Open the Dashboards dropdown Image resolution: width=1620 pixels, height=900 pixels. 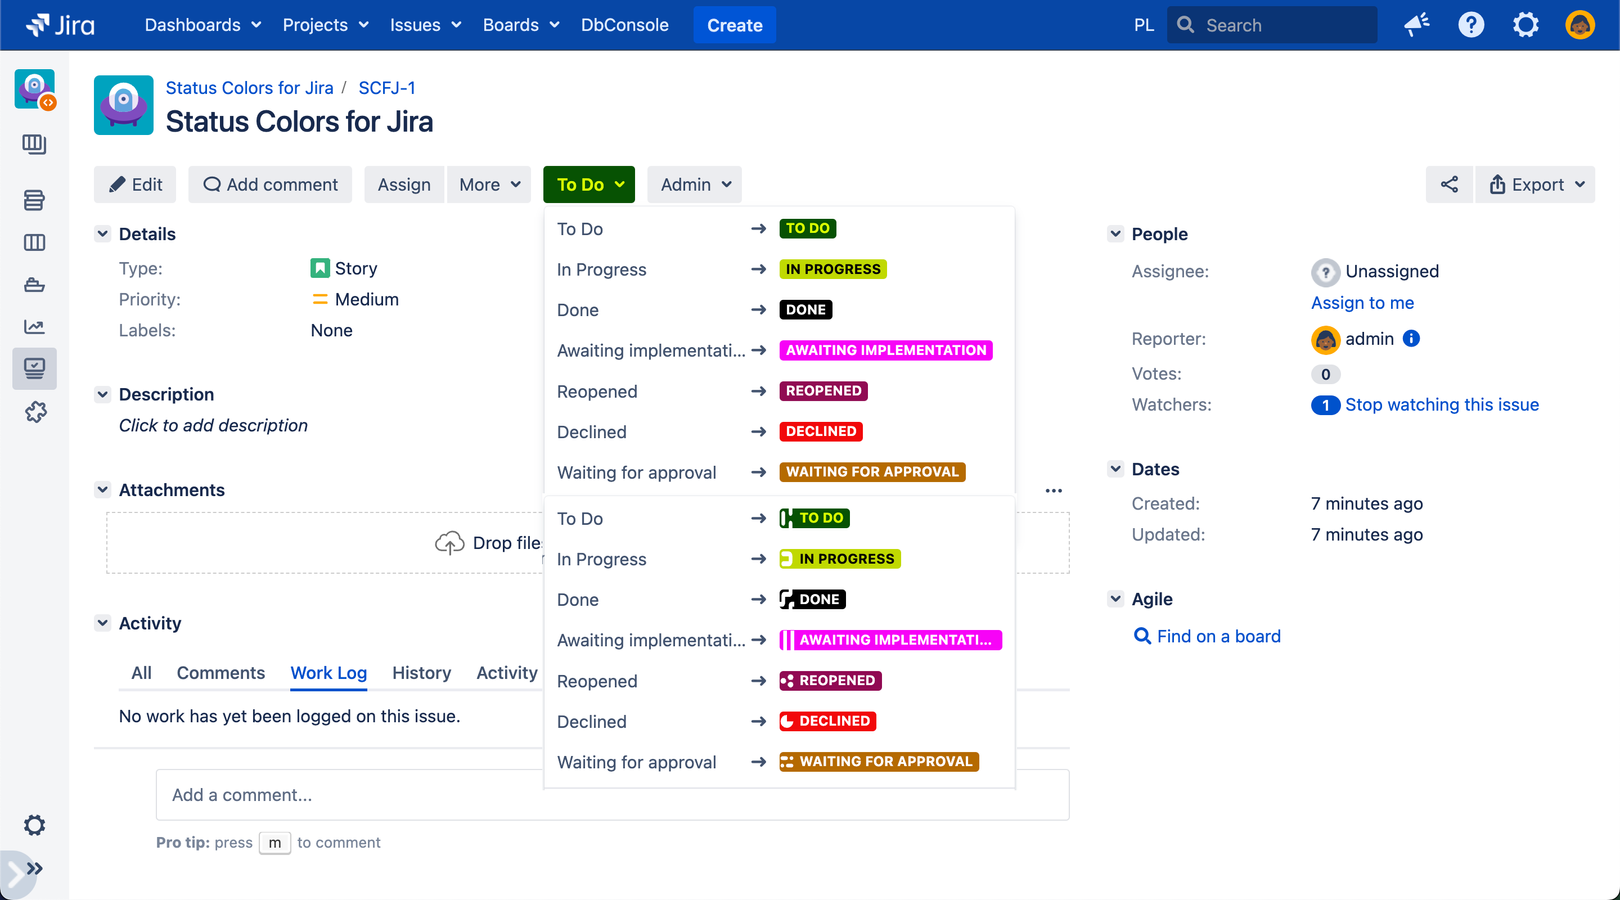(203, 25)
